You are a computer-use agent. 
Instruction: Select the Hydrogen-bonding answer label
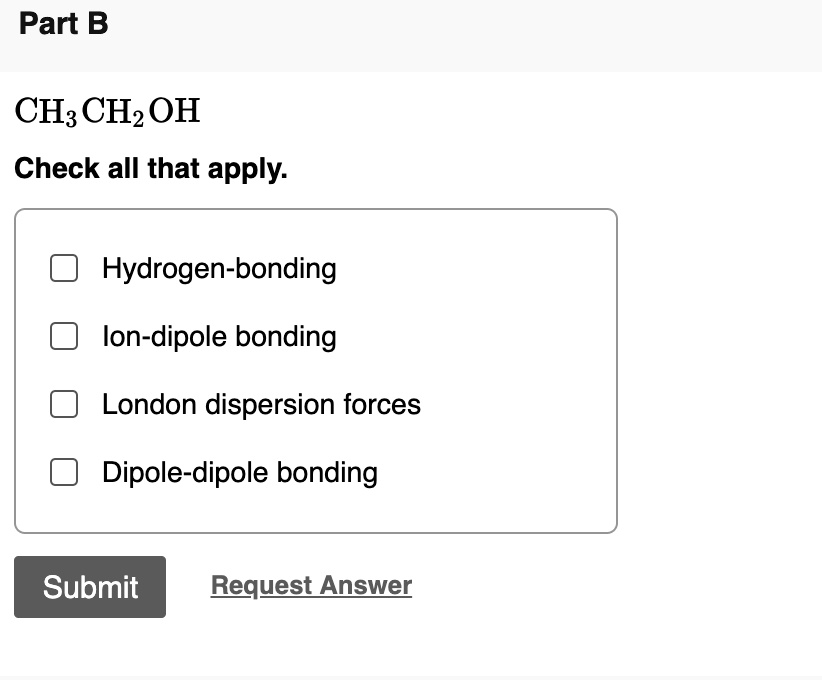(x=218, y=268)
